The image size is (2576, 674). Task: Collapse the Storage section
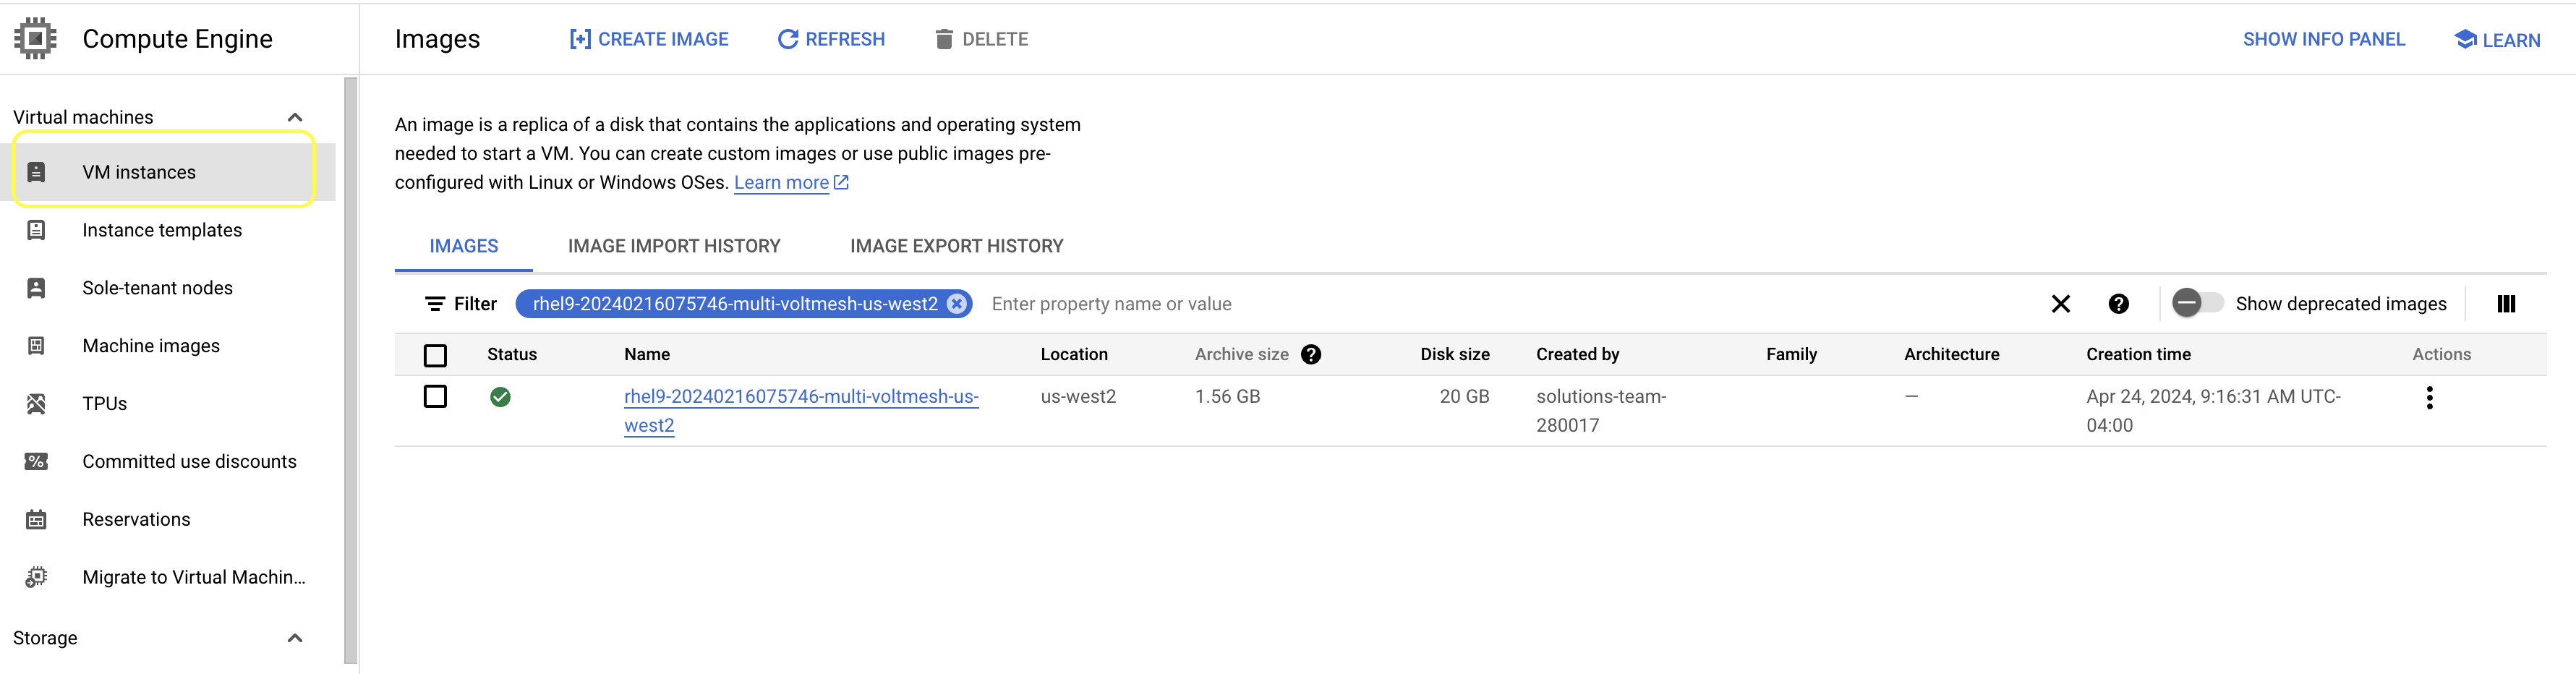[295, 638]
